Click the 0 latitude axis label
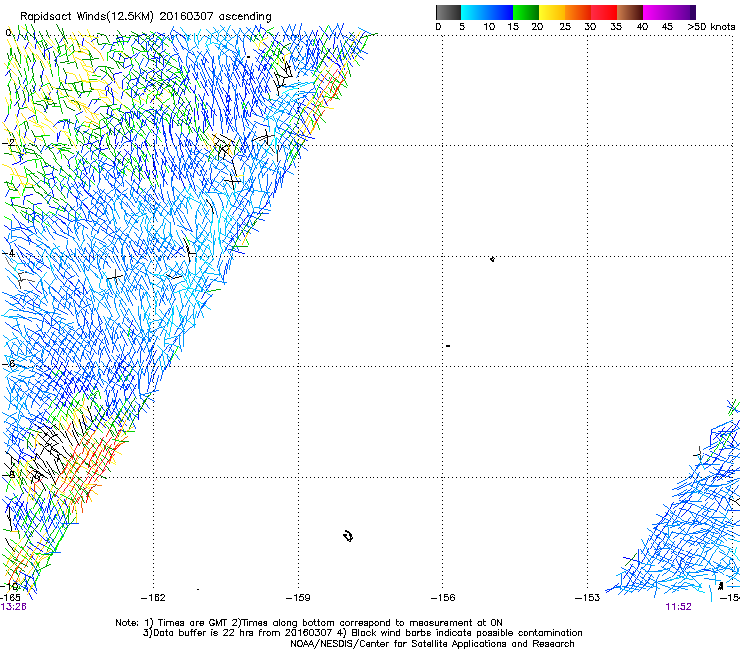Viewport: 740px width, 650px height. 8,33
